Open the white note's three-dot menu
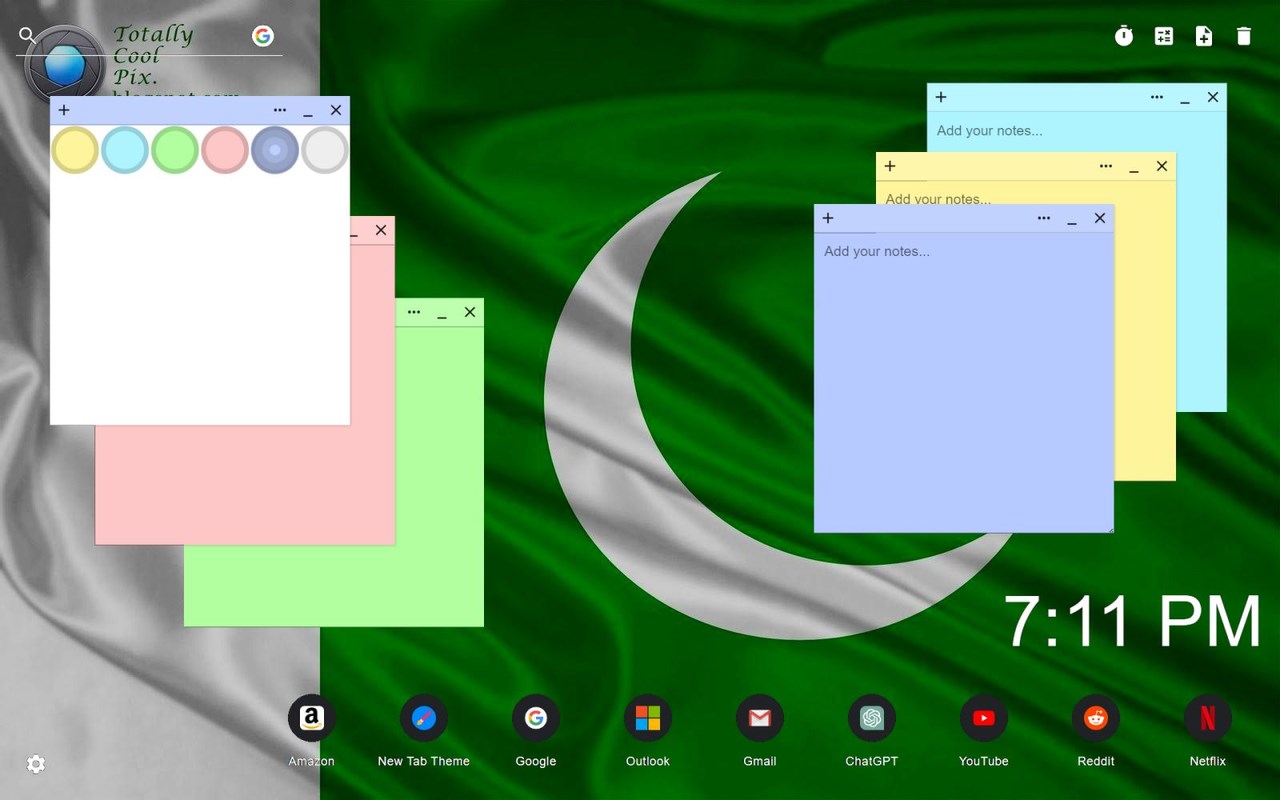The image size is (1280, 800). point(280,110)
